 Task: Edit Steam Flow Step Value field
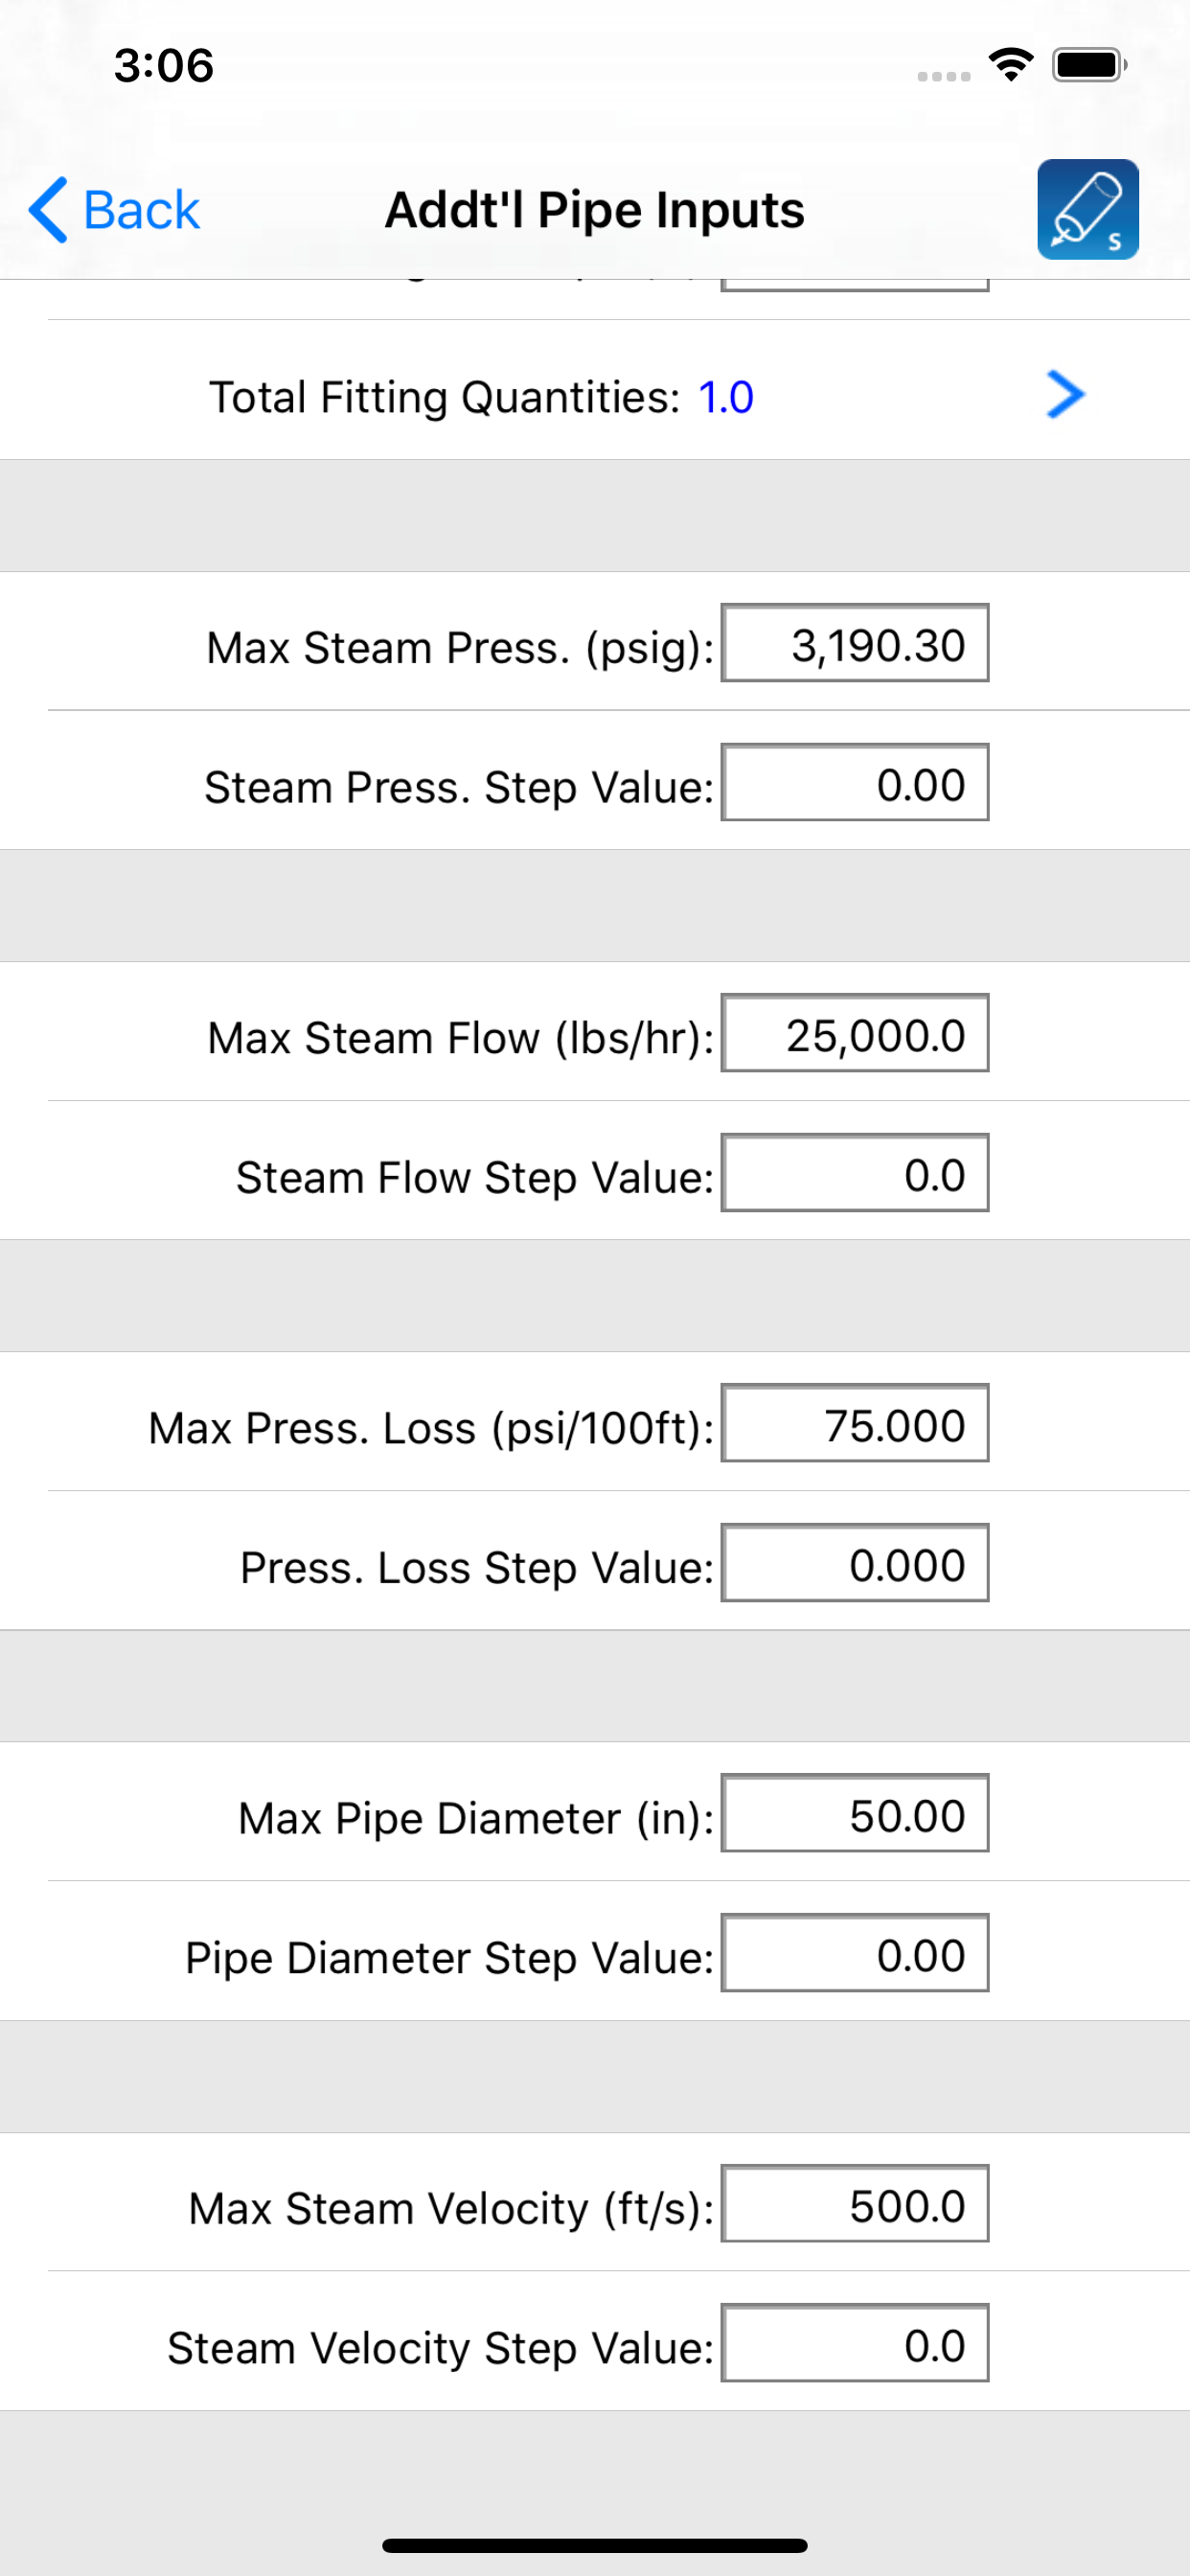[855, 1172]
